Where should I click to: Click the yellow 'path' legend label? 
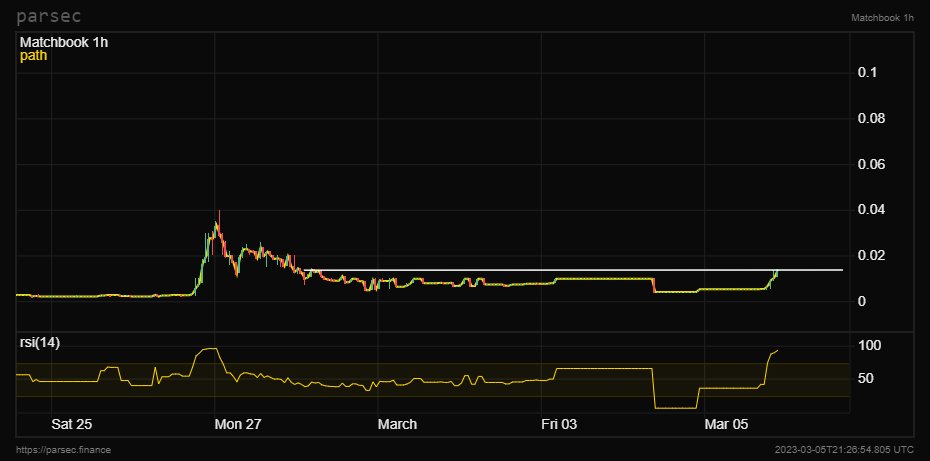point(33,56)
